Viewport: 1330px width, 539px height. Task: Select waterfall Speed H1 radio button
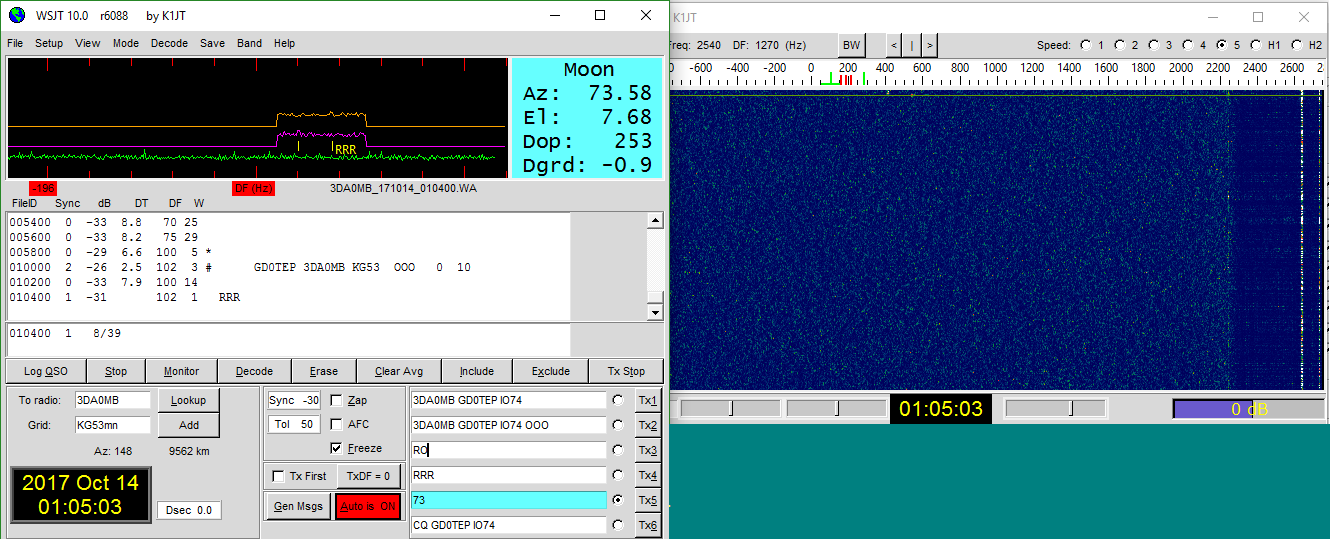tap(1258, 45)
